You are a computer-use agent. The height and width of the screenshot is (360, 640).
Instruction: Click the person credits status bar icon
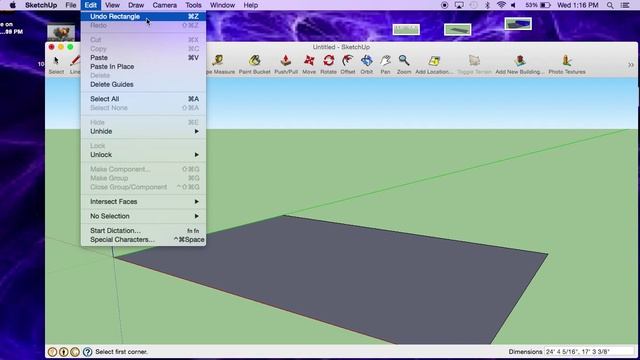click(64, 351)
